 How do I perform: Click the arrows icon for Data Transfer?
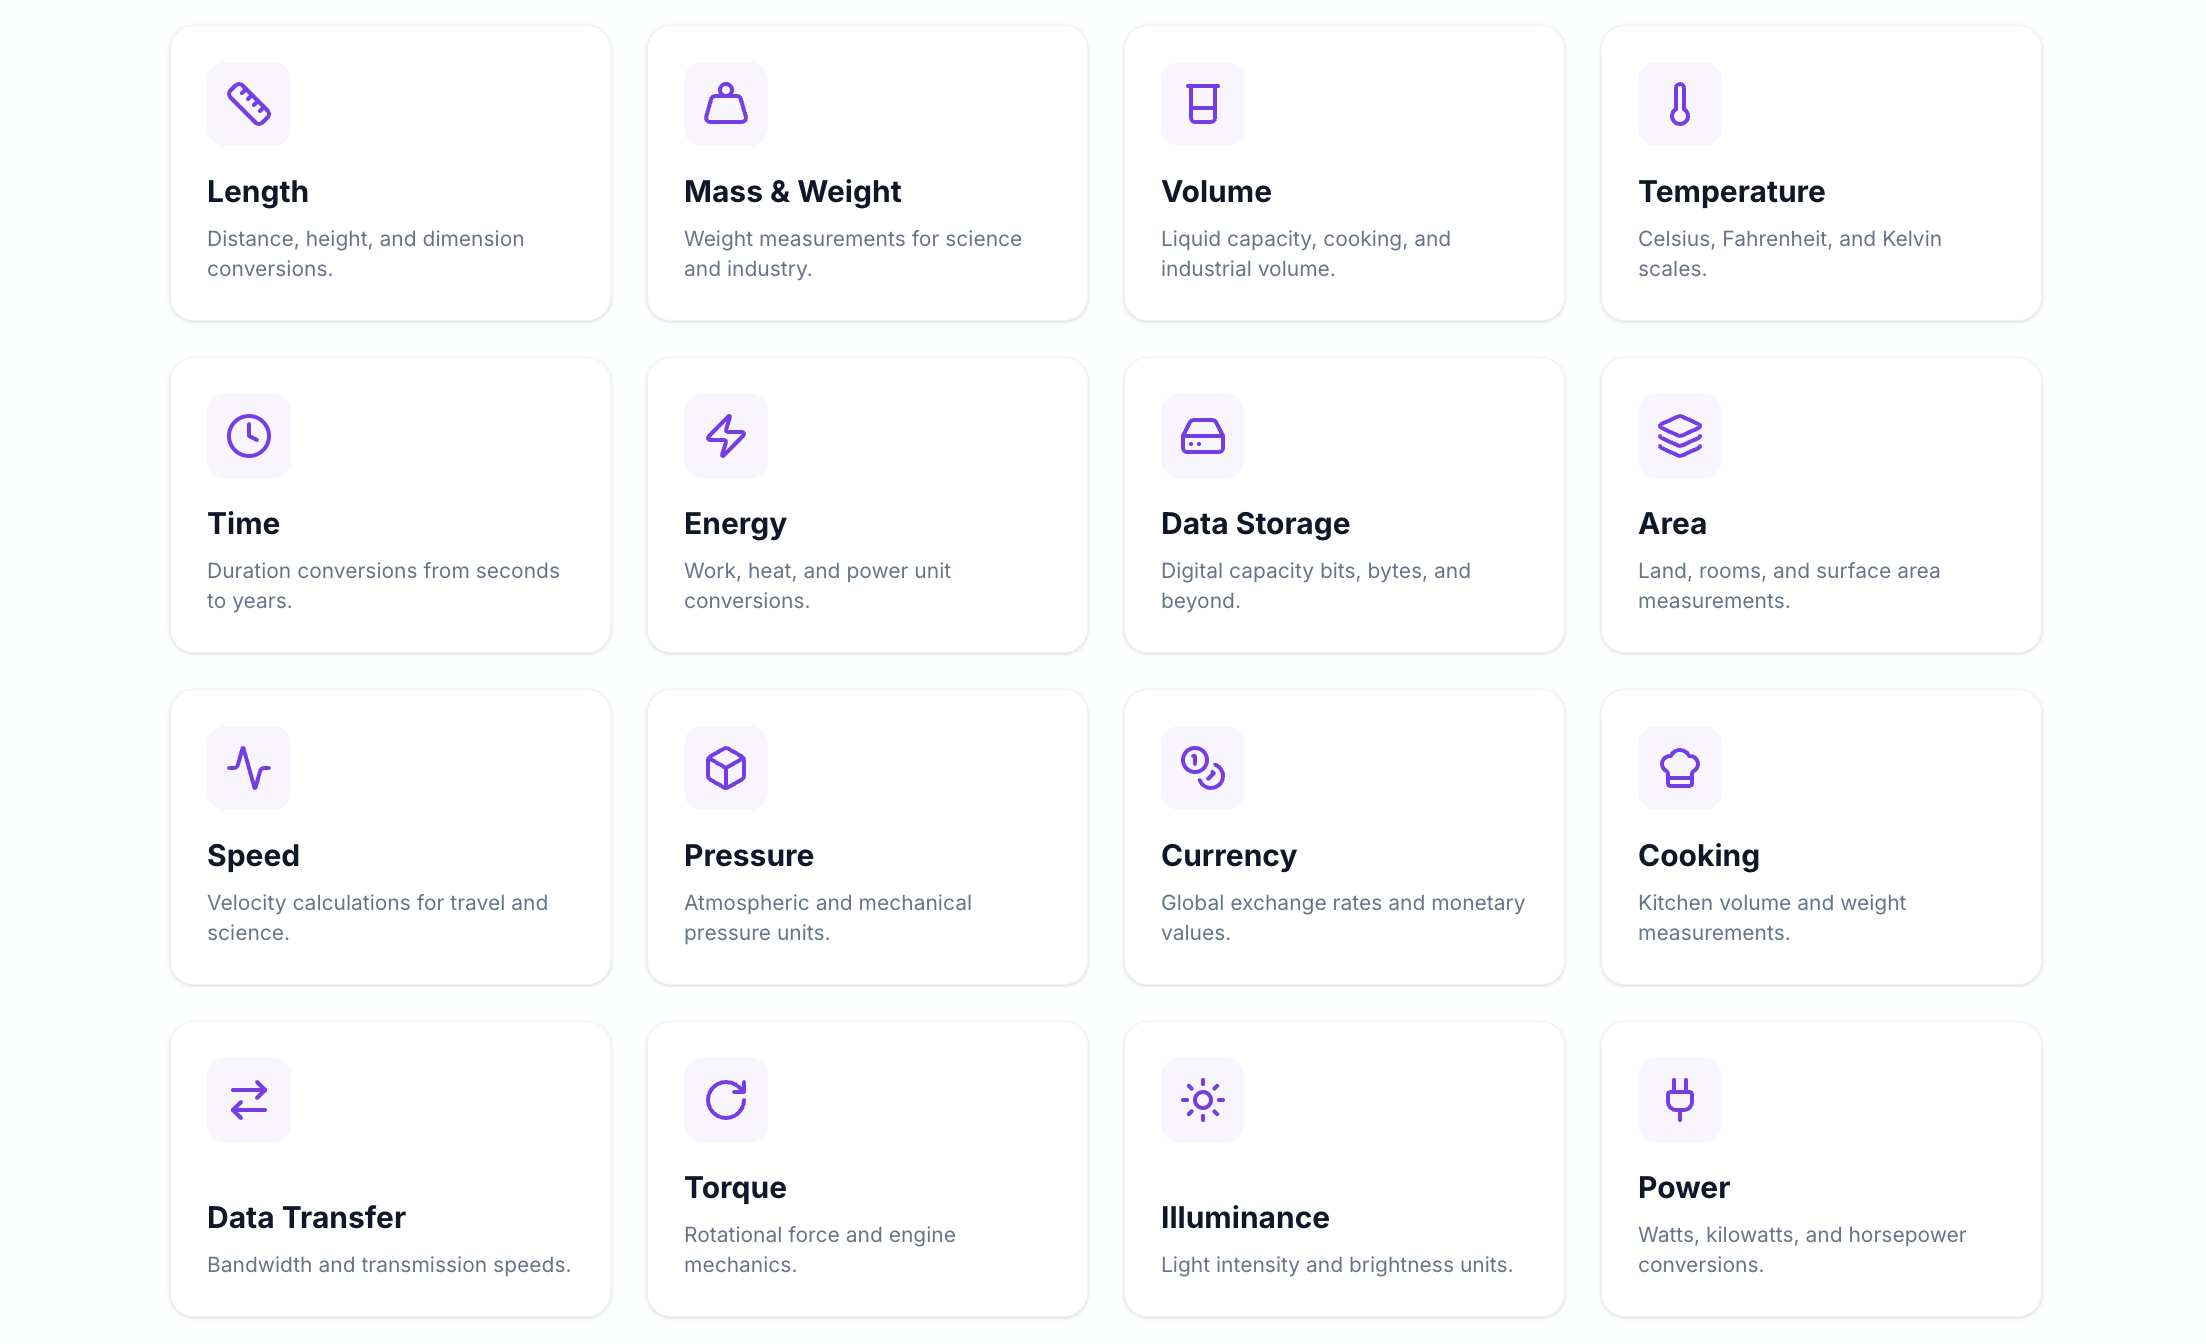pyautogui.click(x=248, y=1100)
